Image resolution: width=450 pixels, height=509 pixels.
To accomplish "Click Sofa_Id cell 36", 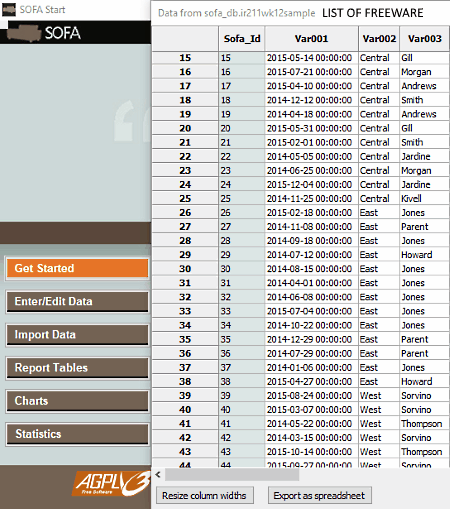I will [x=242, y=353].
